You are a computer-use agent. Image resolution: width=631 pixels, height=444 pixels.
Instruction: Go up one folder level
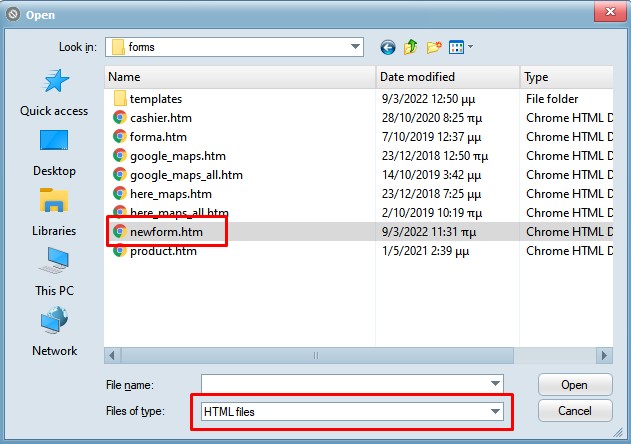pyautogui.click(x=410, y=47)
